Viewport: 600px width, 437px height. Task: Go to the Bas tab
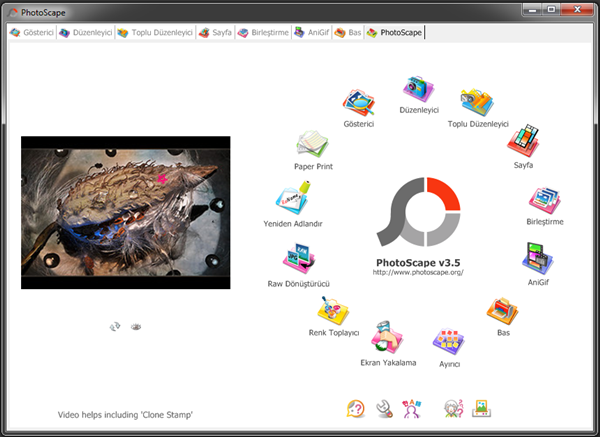tap(348, 32)
